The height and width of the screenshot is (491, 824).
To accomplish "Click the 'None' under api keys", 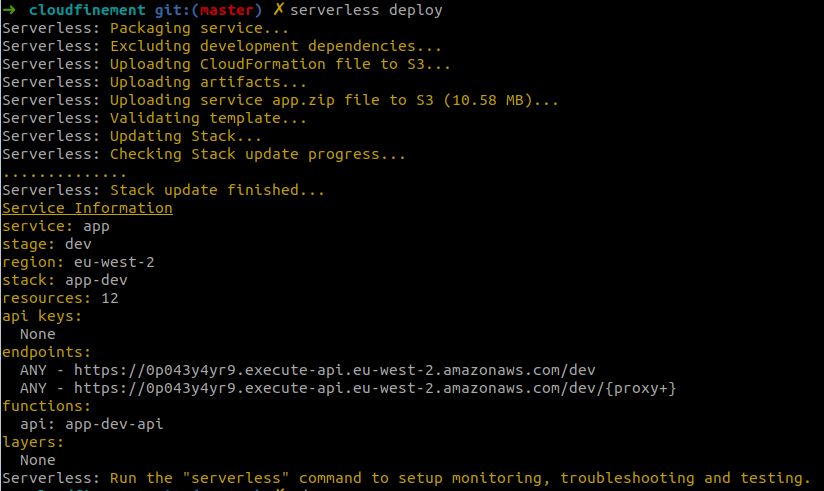I will [x=38, y=334].
